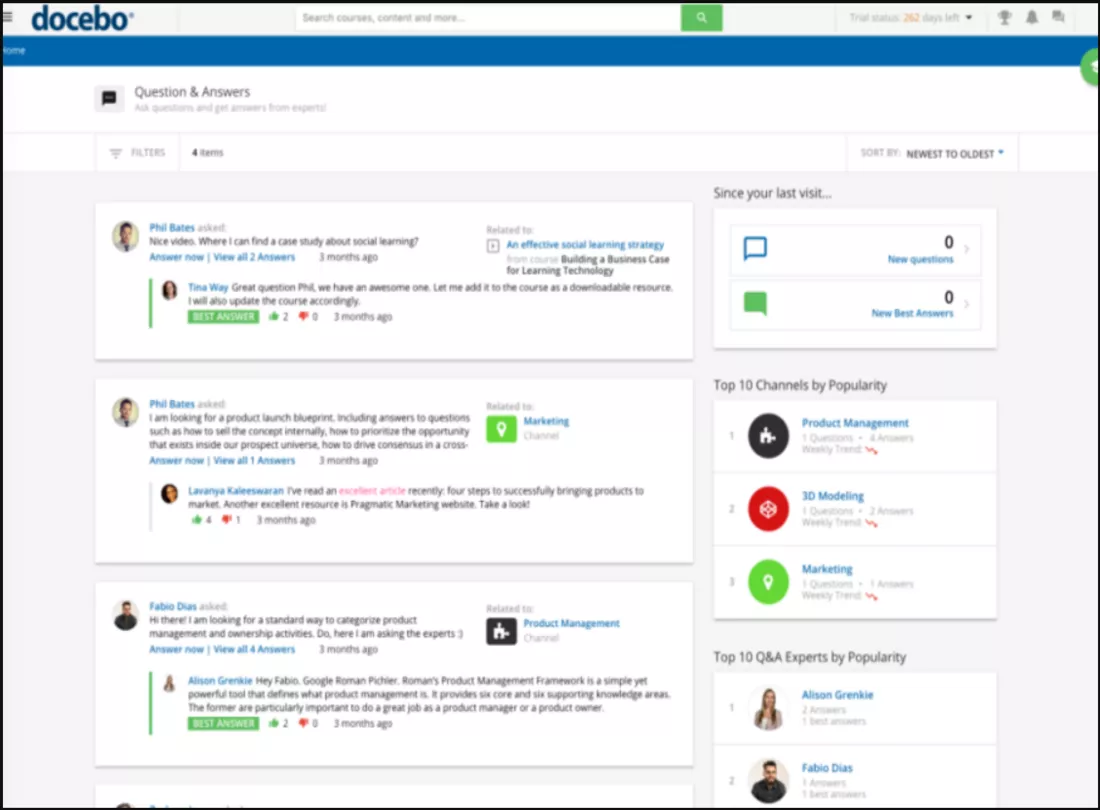Open the Newest to Oldest sort dropdown
The height and width of the screenshot is (810, 1100).
click(954, 154)
